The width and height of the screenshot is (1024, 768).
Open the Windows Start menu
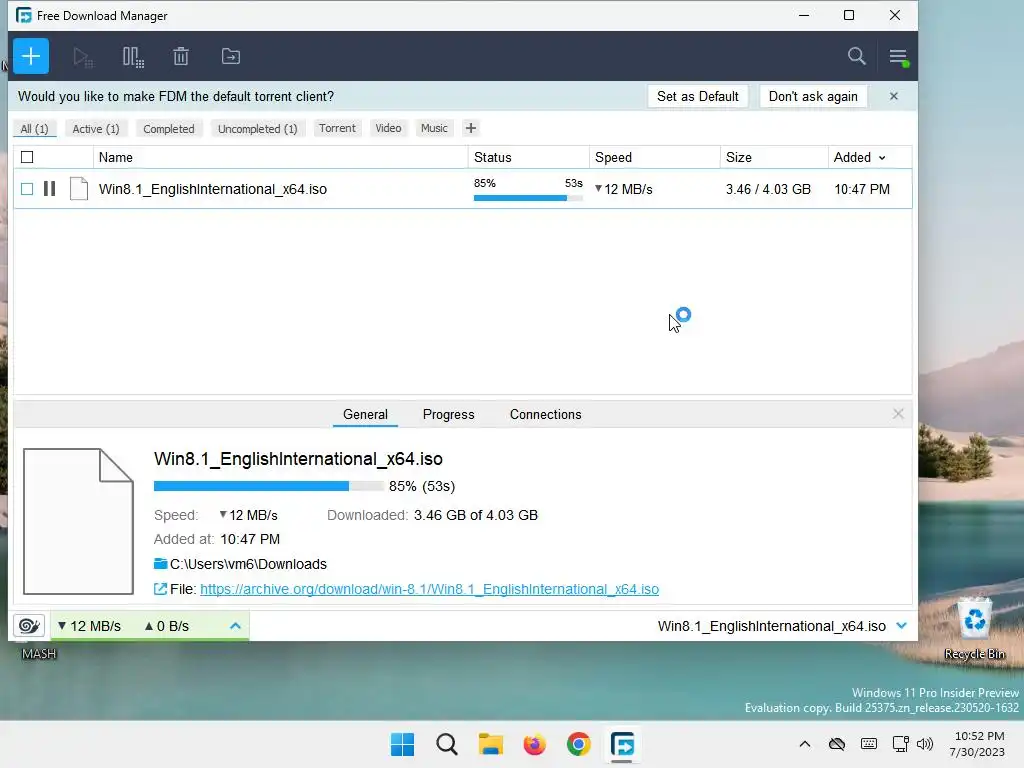click(402, 744)
